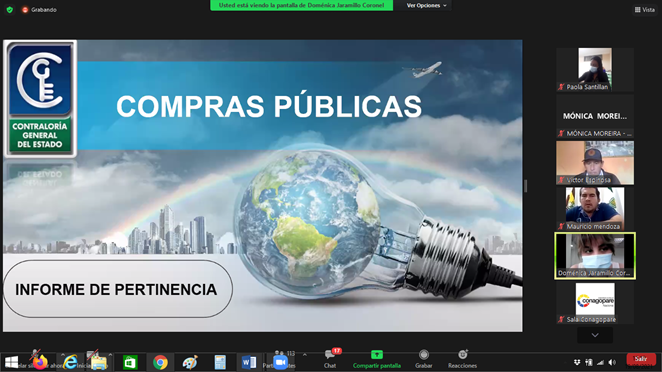Expand the participants options caret

tap(304, 355)
